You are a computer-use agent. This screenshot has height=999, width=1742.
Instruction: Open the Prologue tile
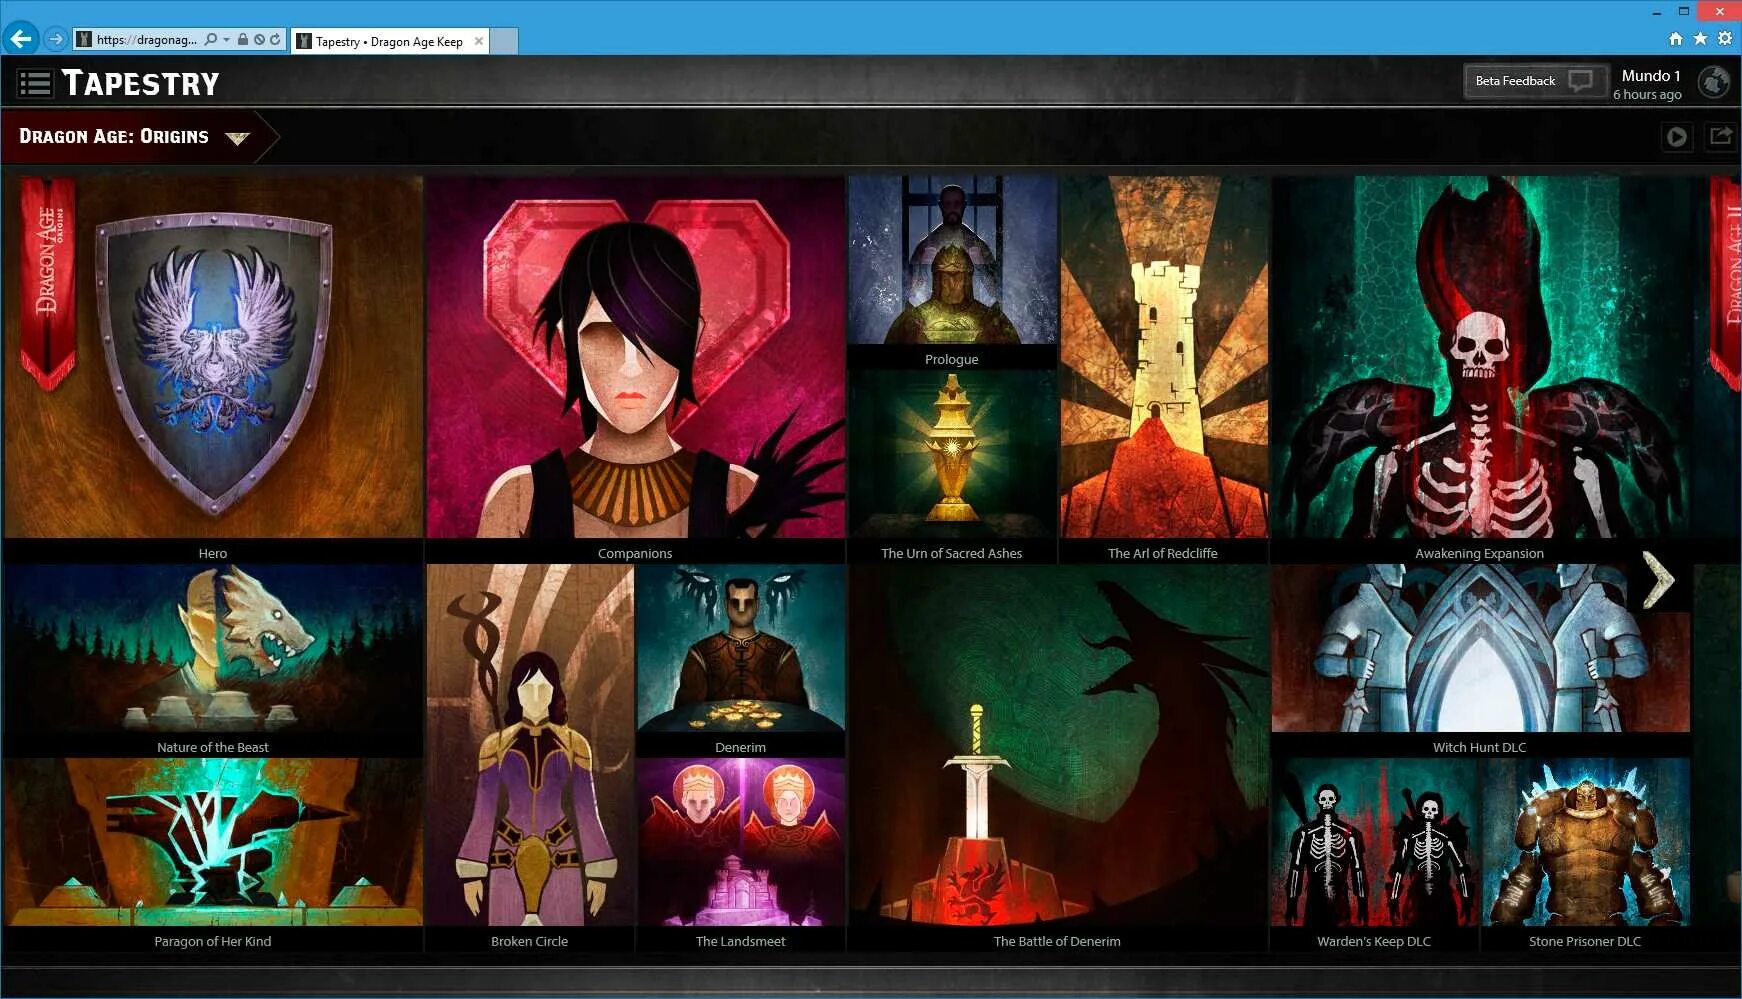(952, 272)
